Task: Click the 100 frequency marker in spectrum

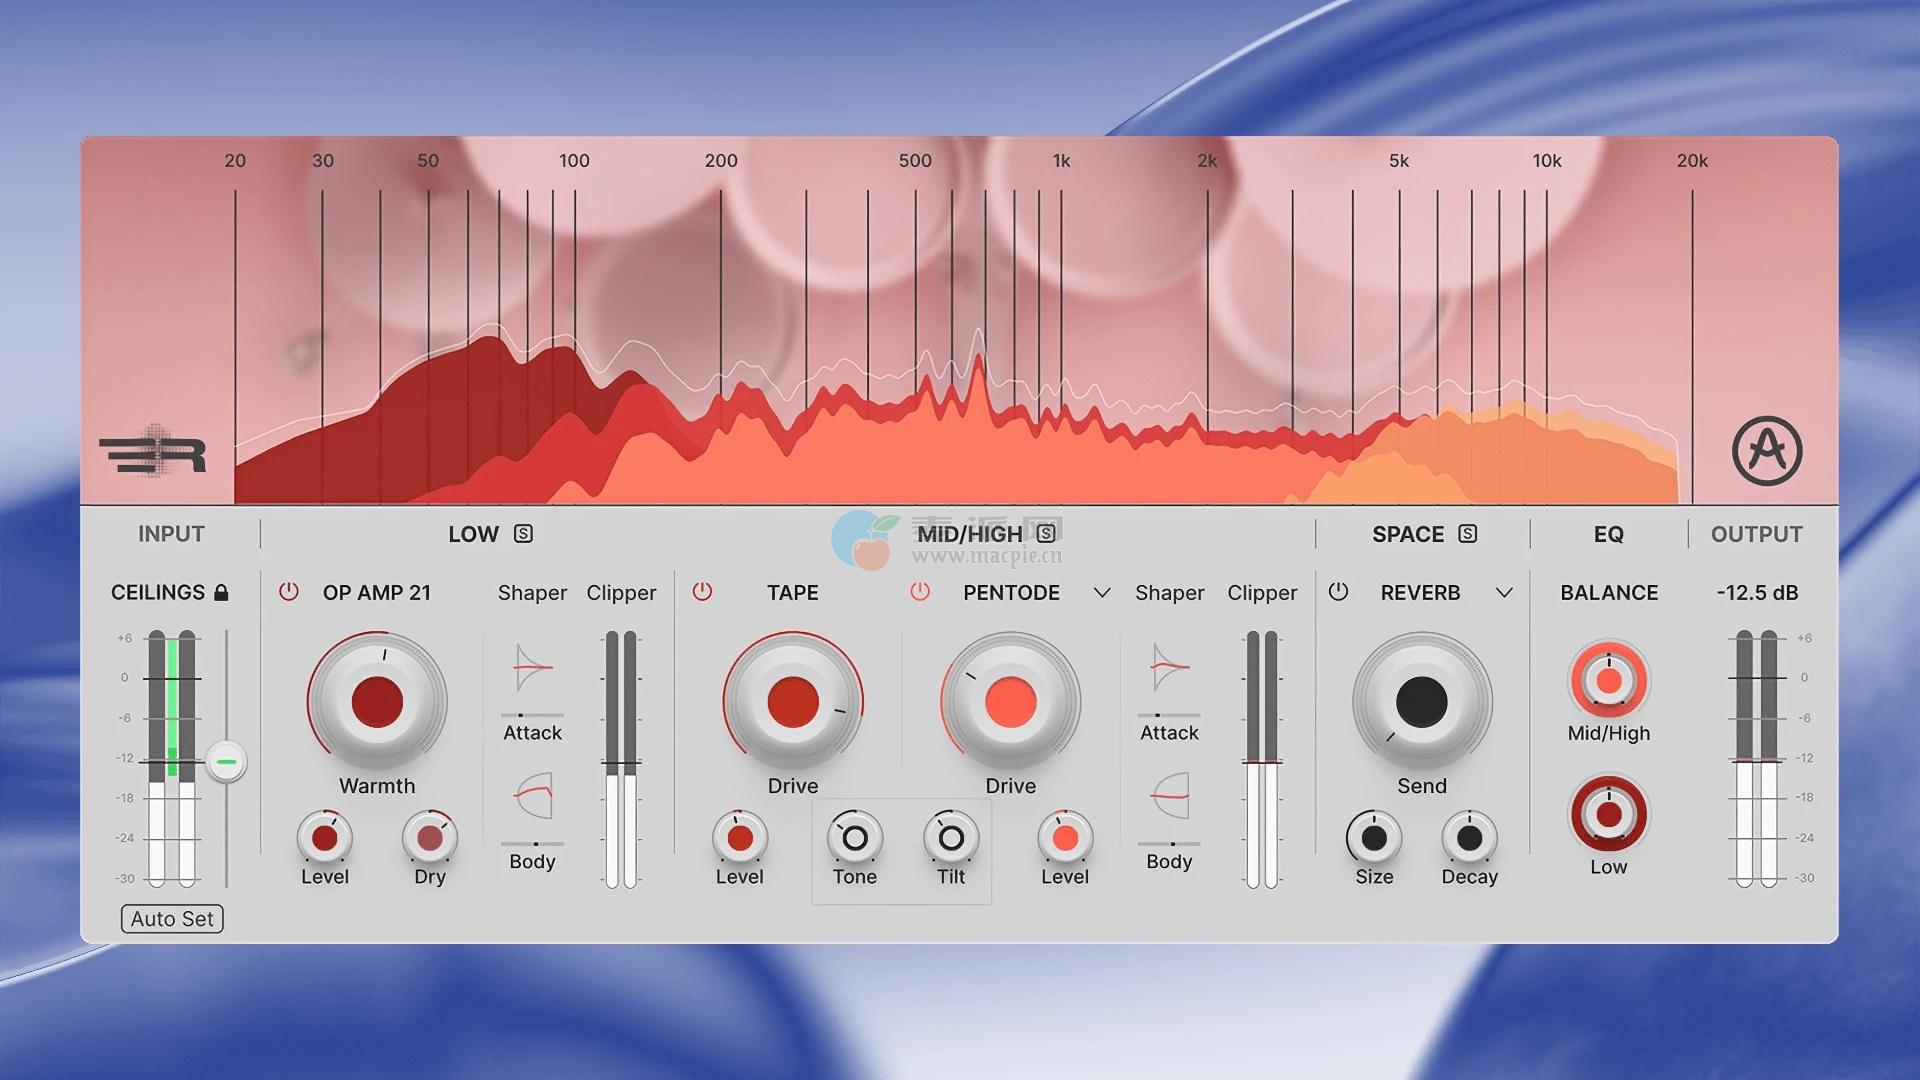Action: click(574, 161)
